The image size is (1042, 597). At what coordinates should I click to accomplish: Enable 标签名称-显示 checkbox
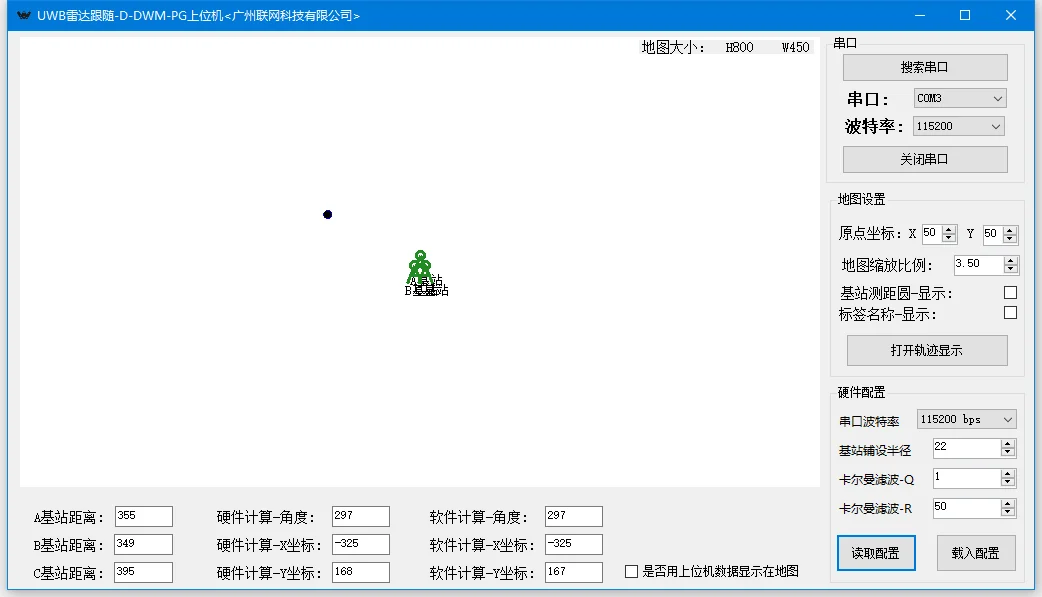click(1010, 312)
